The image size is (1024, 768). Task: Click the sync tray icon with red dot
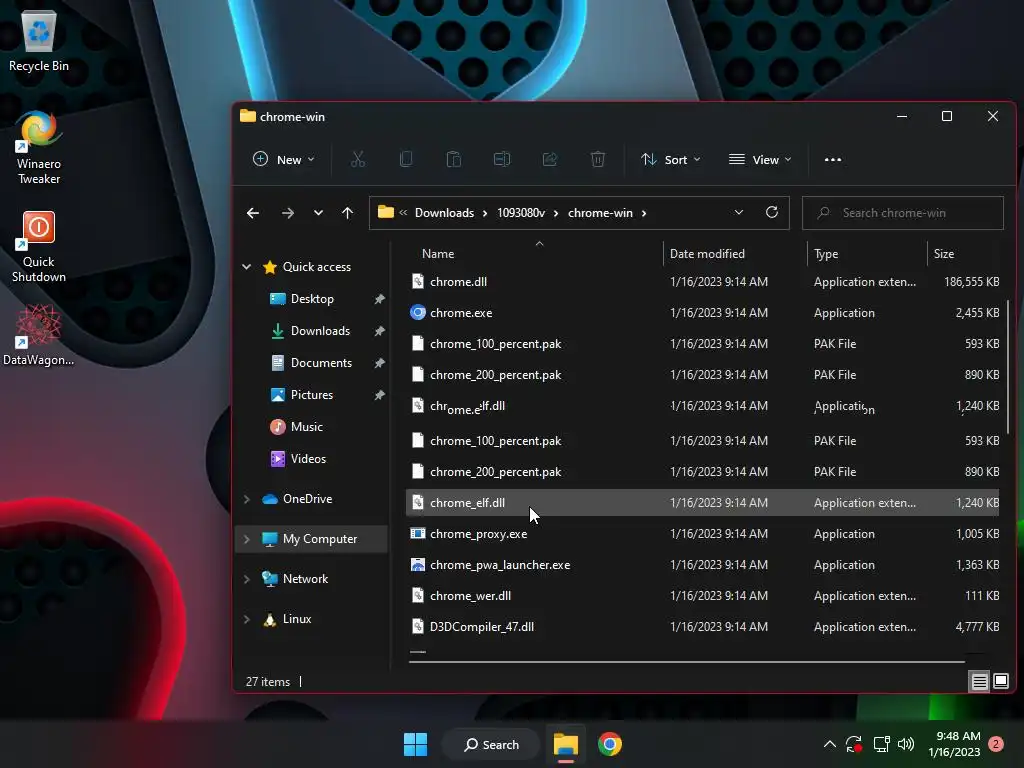point(854,744)
